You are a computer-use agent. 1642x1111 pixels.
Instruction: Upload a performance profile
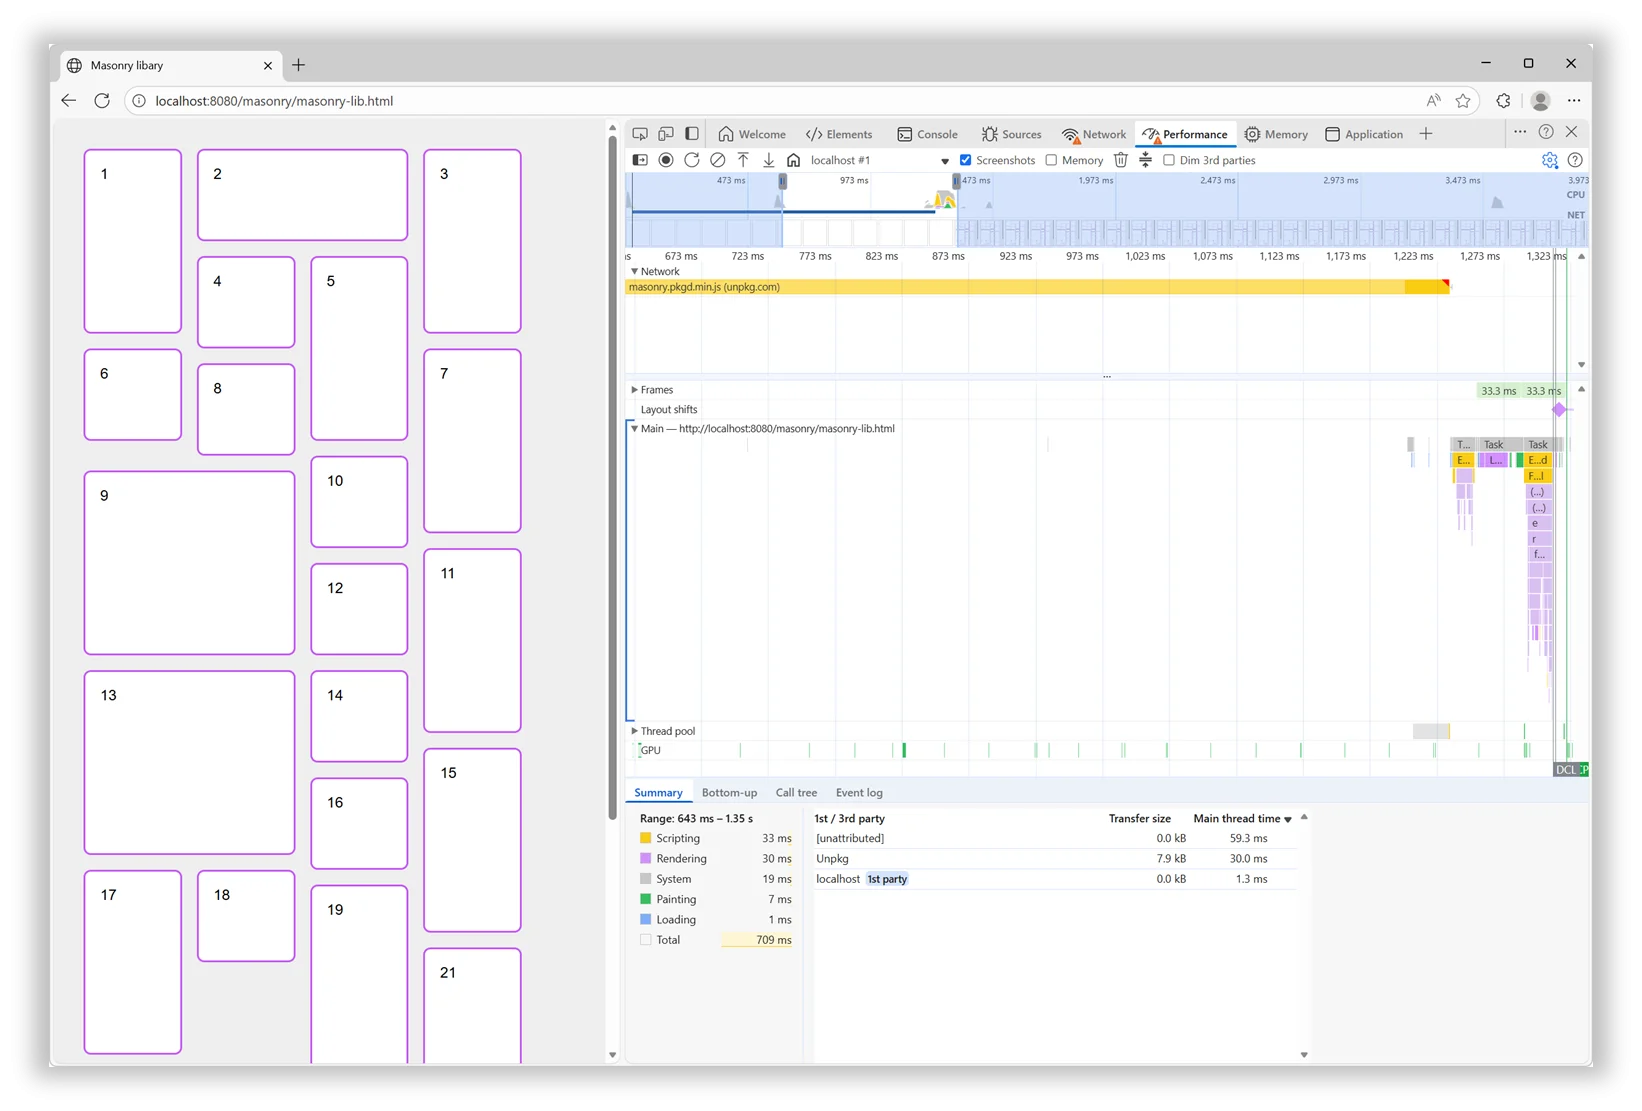tap(743, 160)
